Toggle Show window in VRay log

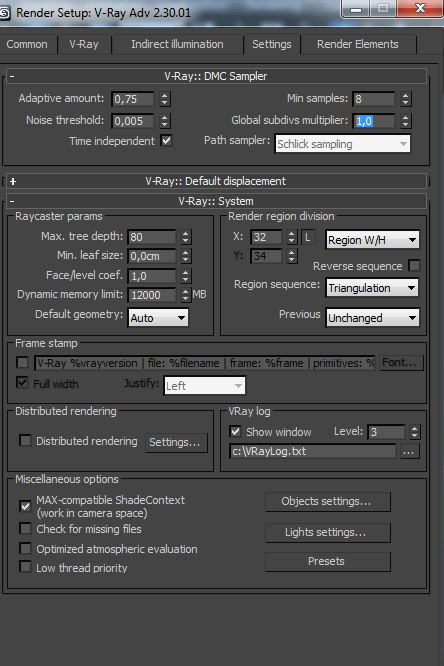click(235, 432)
